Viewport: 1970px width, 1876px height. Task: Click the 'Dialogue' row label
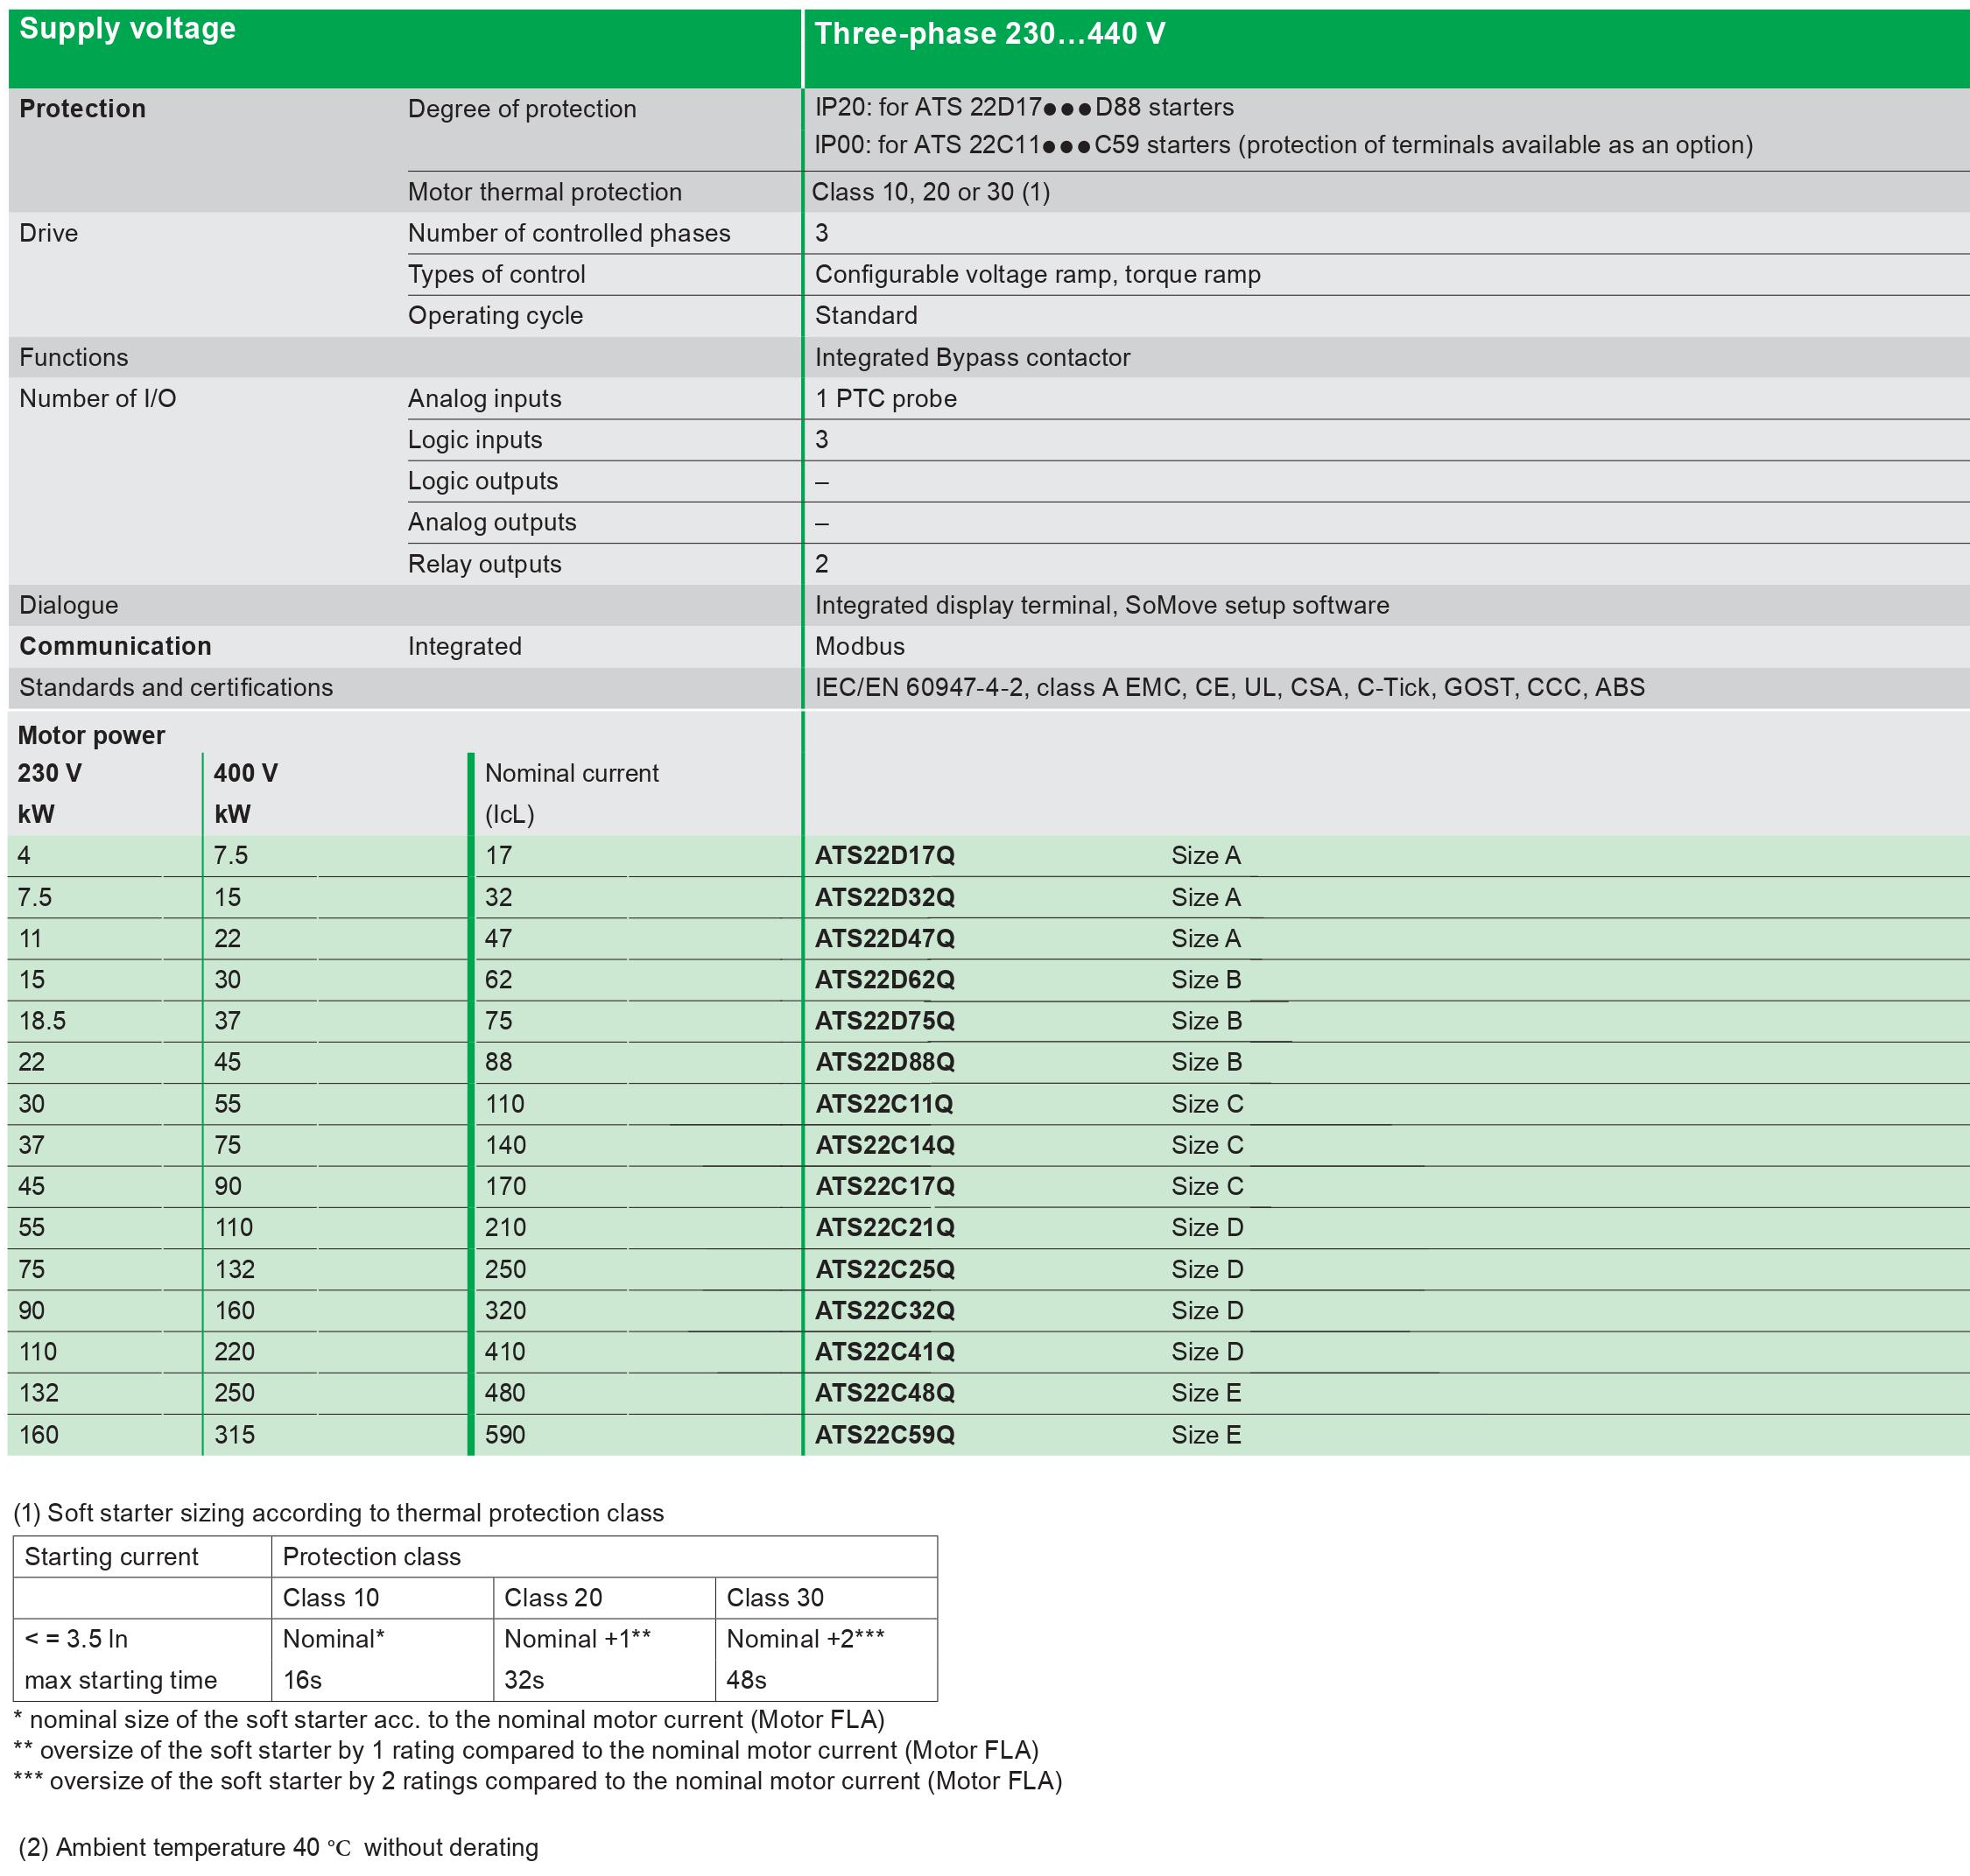[69, 605]
